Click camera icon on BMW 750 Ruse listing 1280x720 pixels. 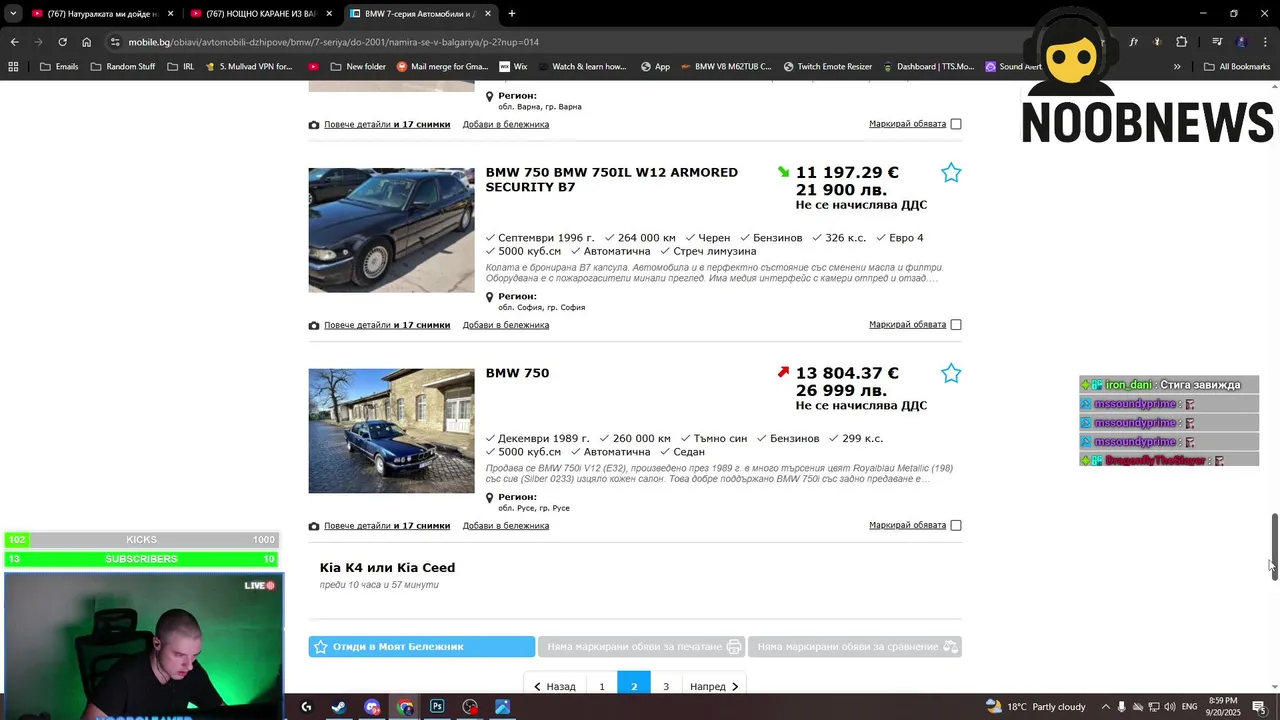coord(314,526)
